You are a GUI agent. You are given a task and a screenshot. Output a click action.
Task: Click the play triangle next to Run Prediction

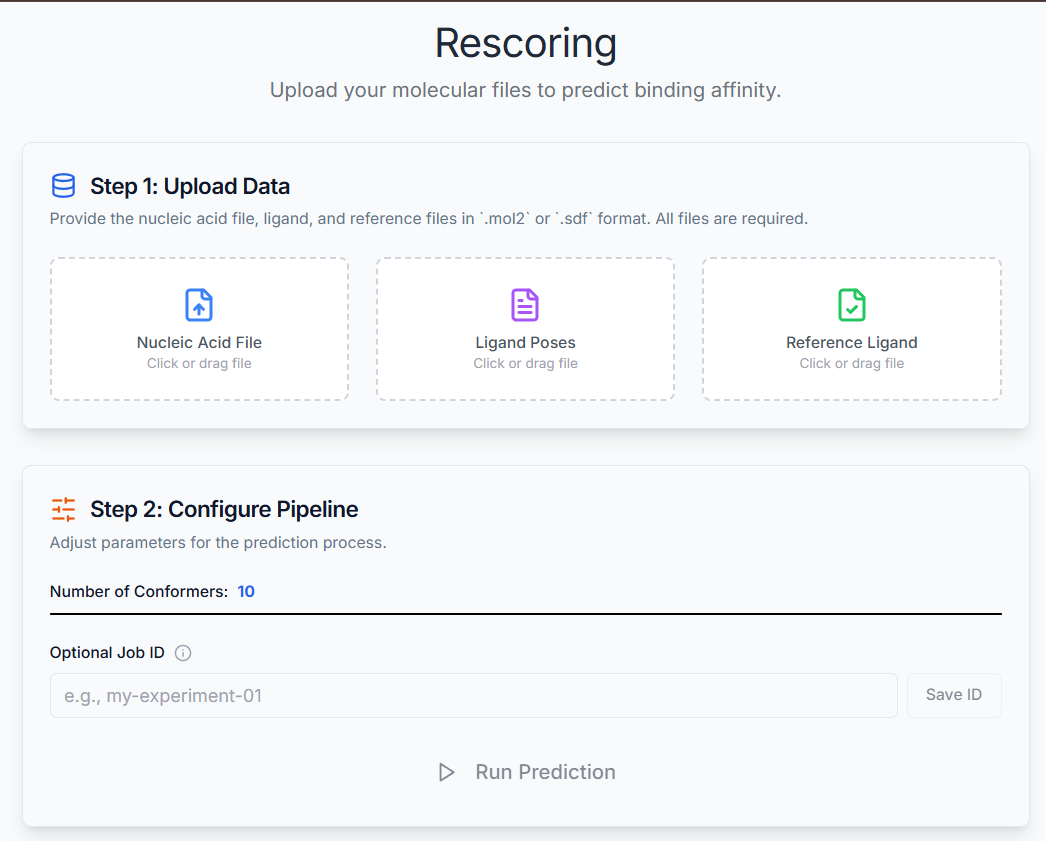point(447,771)
